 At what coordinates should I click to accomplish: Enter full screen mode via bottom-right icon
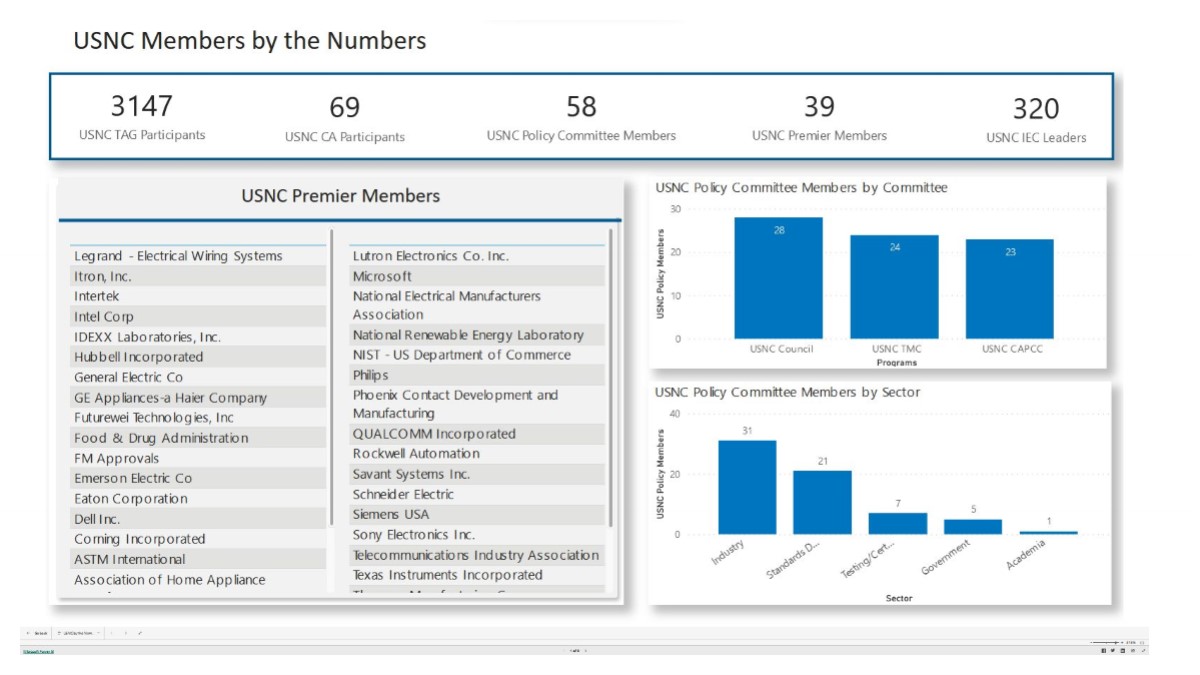pos(1142,651)
